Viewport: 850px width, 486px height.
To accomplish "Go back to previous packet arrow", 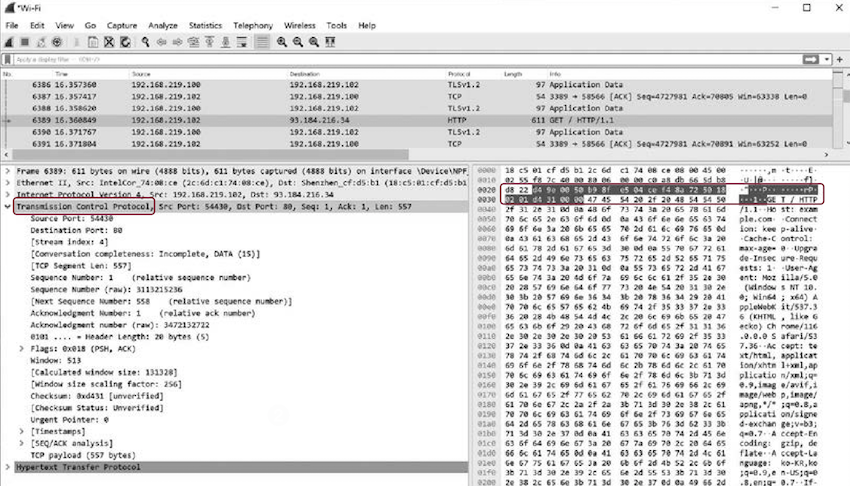I will (162, 42).
